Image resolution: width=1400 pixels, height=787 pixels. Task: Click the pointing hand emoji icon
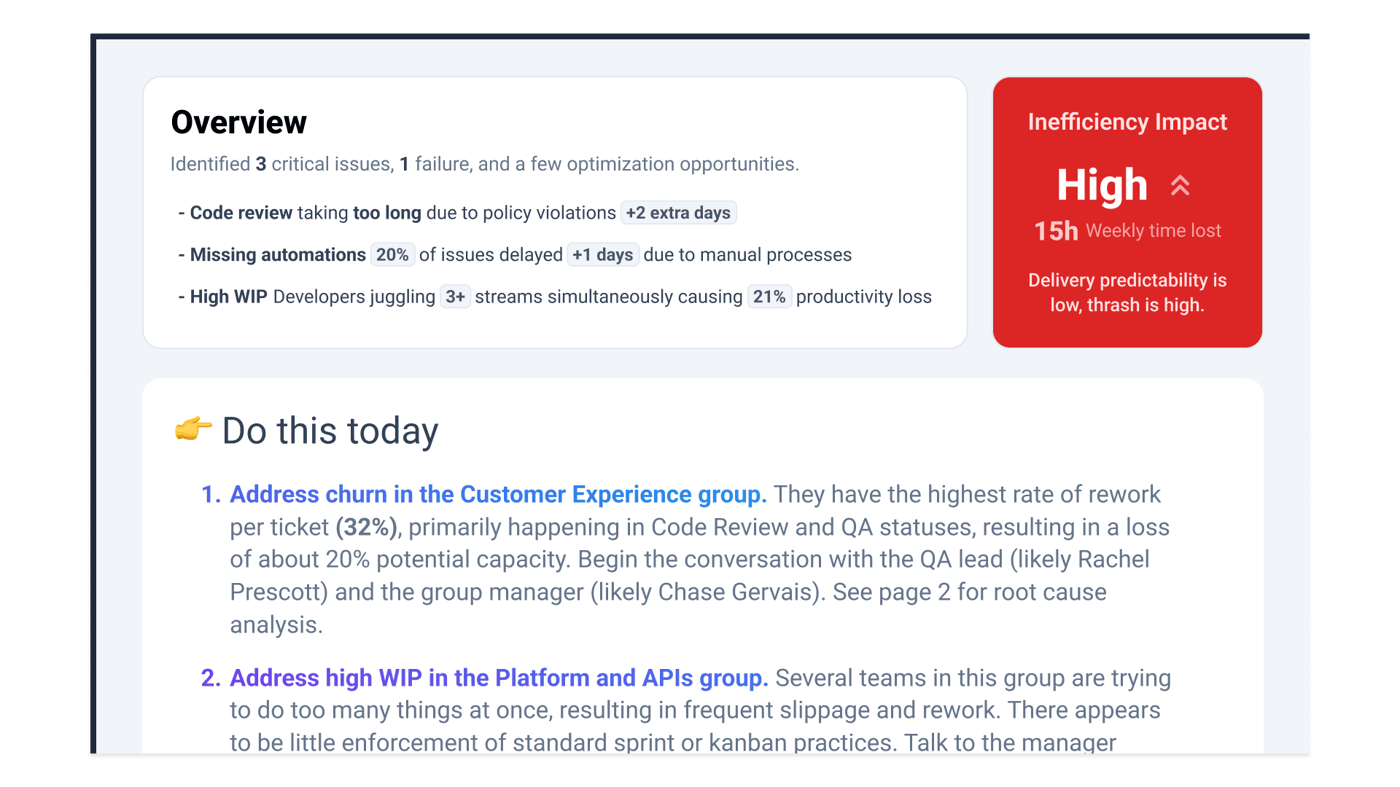point(193,430)
